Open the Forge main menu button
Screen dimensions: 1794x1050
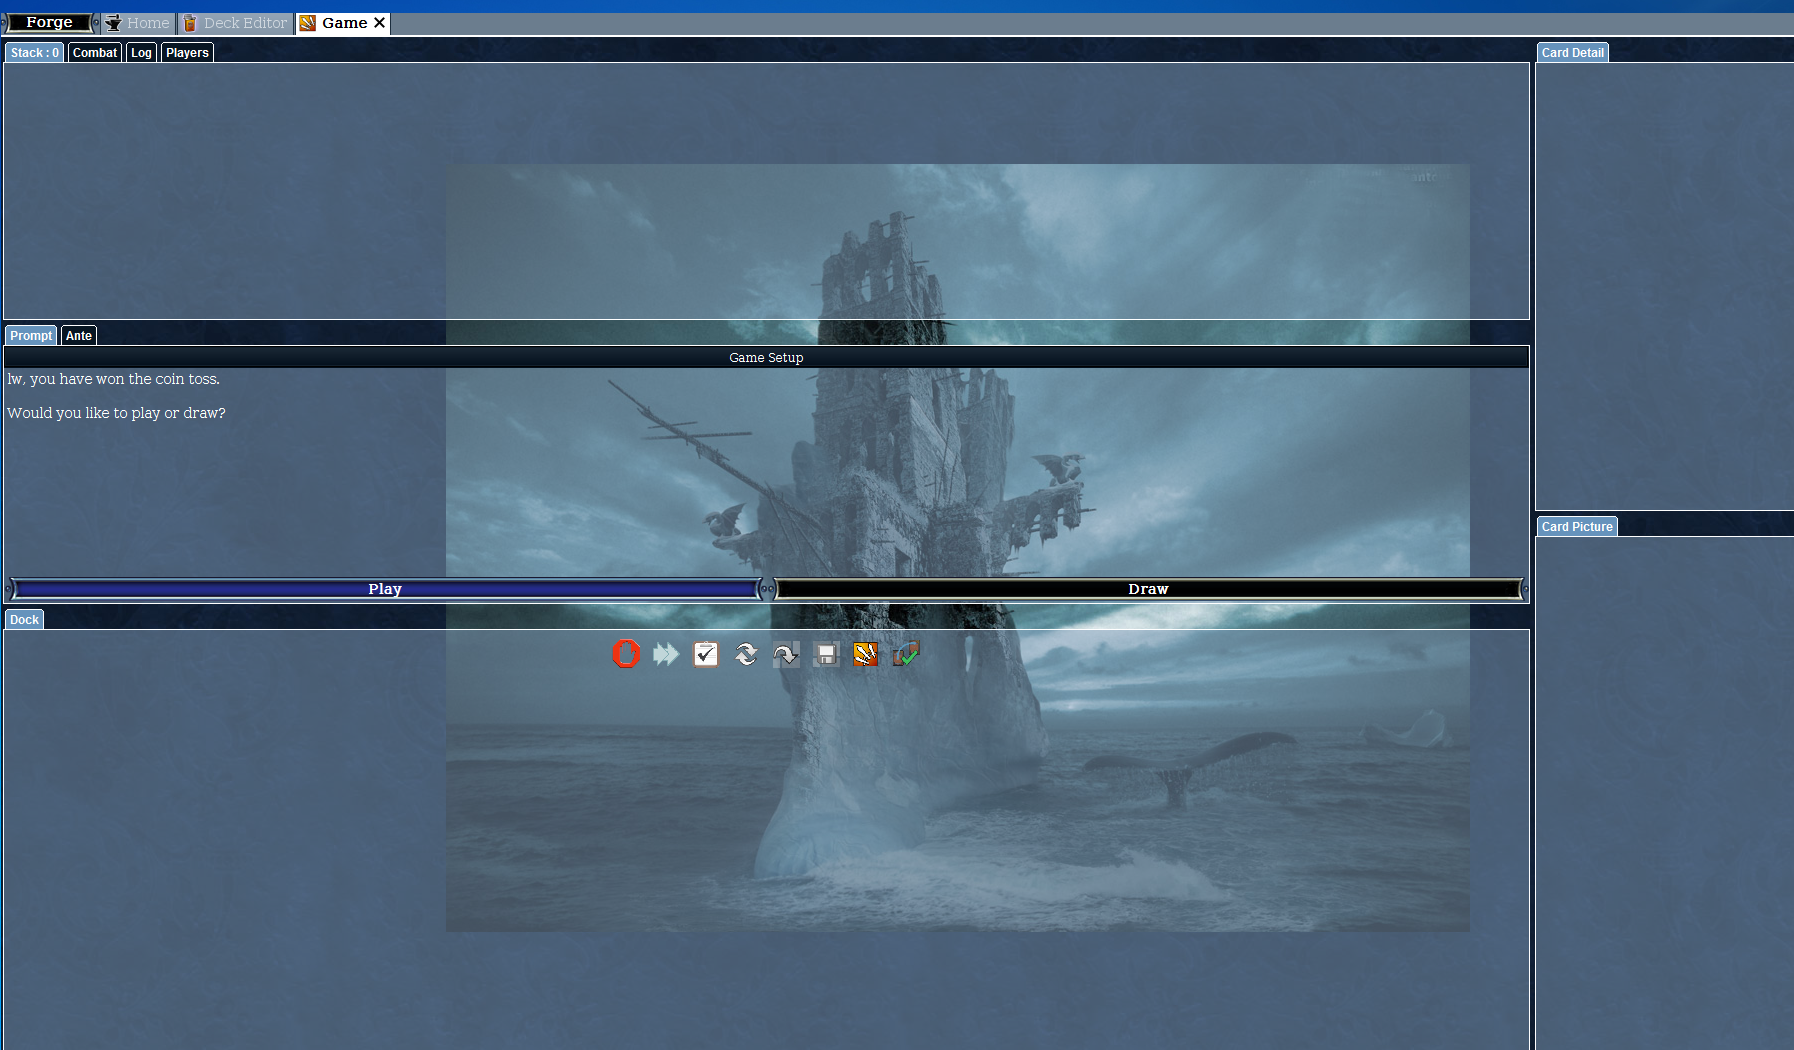(x=49, y=23)
